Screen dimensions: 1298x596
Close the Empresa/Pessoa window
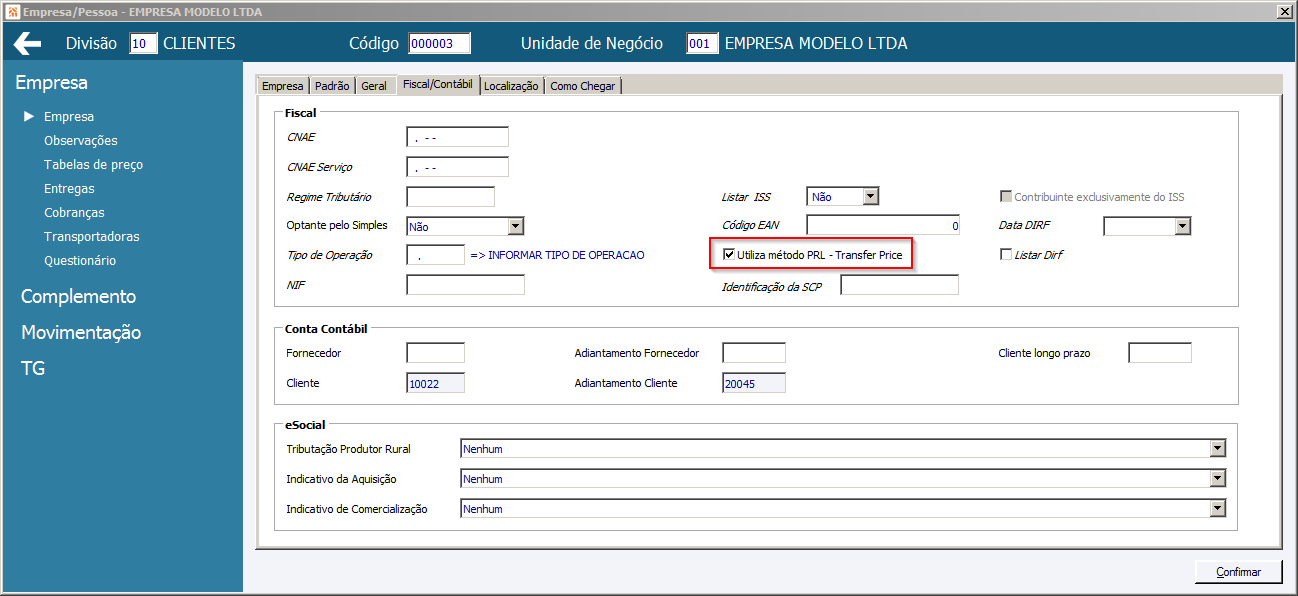tap(1284, 10)
